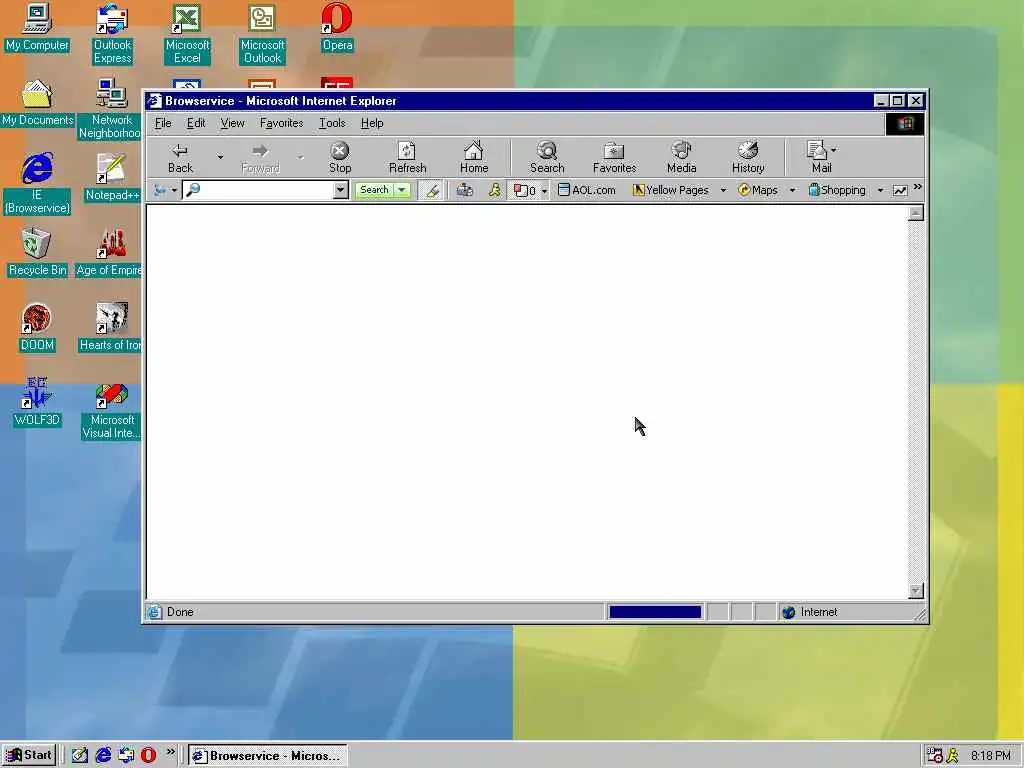Go to the Home page
The height and width of the screenshot is (768, 1024).
coord(473,157)
